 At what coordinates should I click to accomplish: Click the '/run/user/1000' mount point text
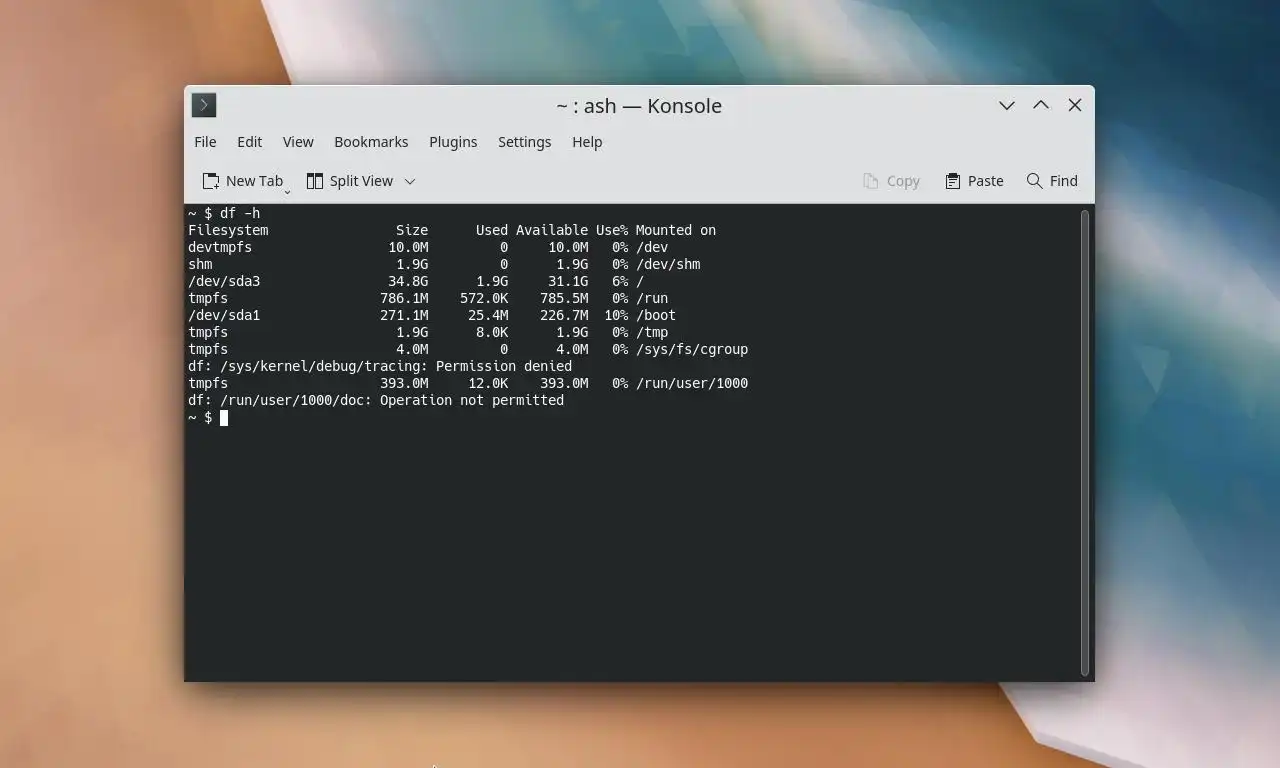tap(692, 383)
